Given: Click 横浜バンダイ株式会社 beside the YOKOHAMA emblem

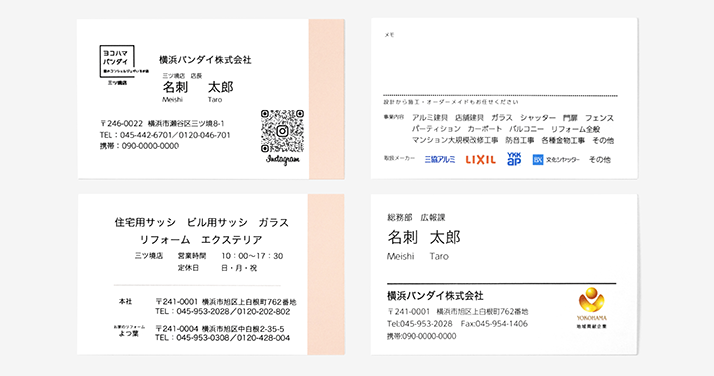Looking at the screenshot, I should pos(435,296).
